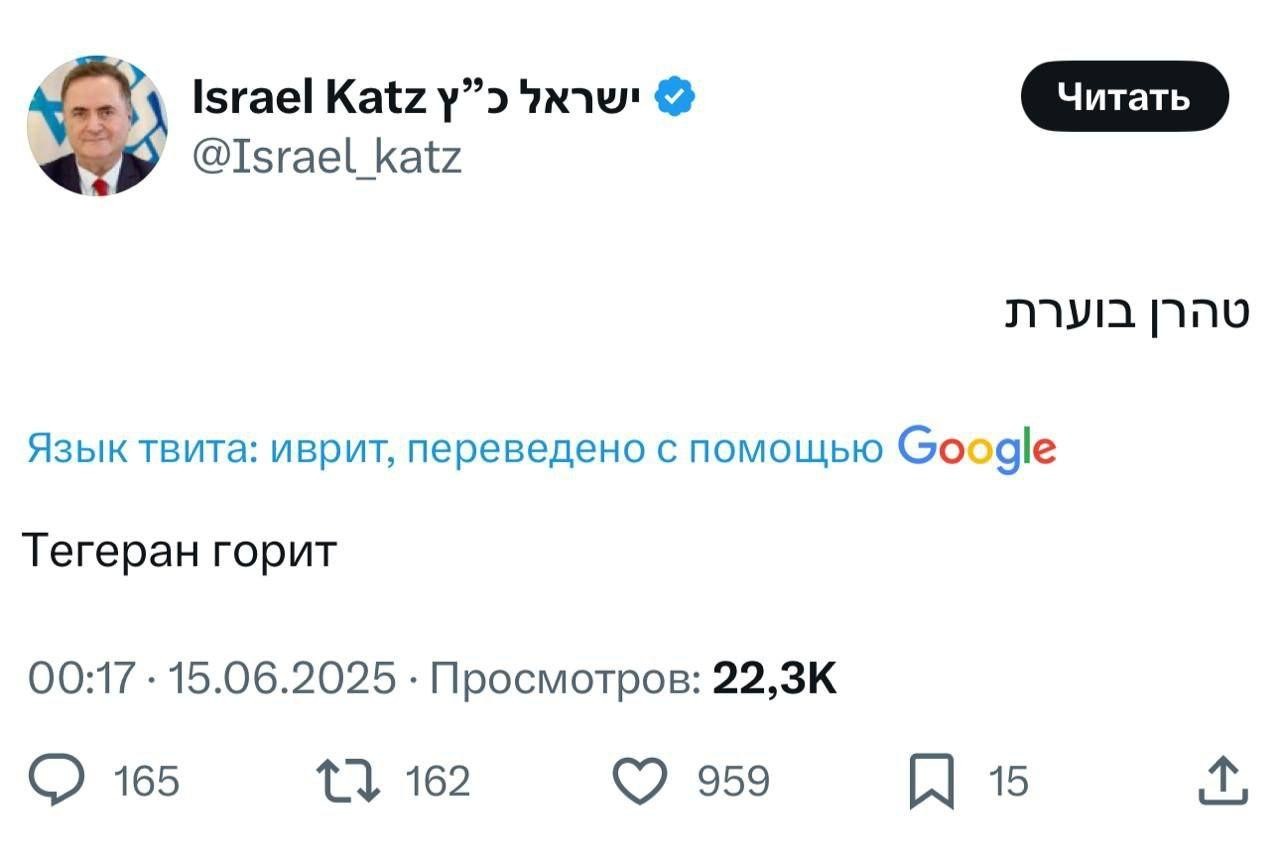The height and width of the screenshot is (866, 1280).
Task: Click the translated text "Тегеран горит"
Action: (180, 551)
